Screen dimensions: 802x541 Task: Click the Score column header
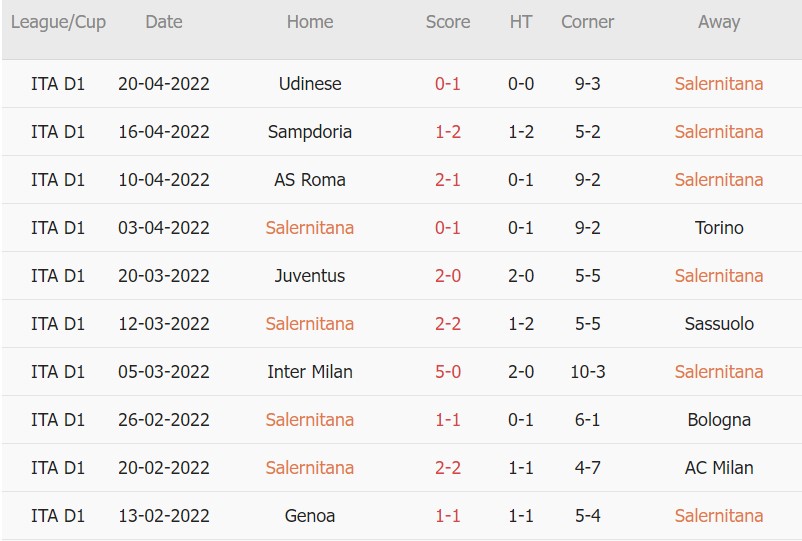(448, 22)
